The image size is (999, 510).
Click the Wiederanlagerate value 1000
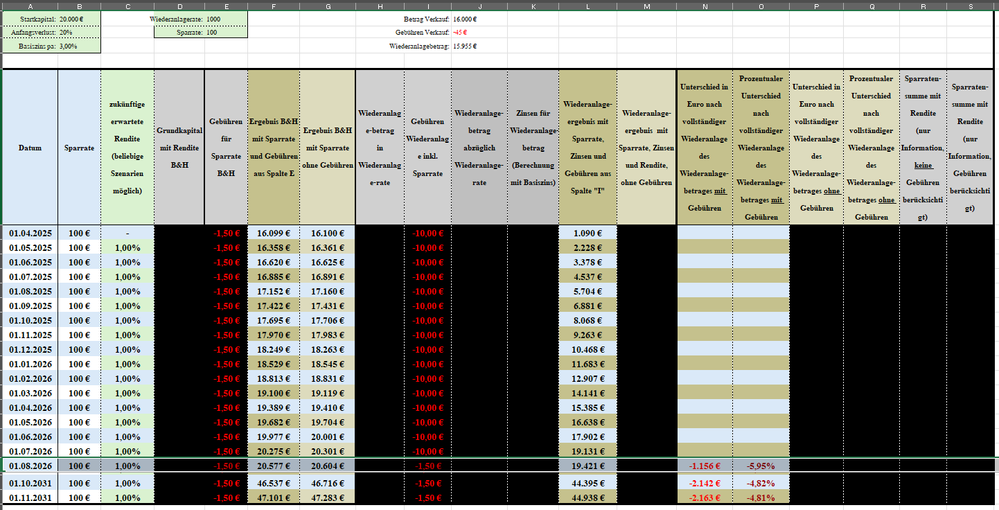[226, 19]
